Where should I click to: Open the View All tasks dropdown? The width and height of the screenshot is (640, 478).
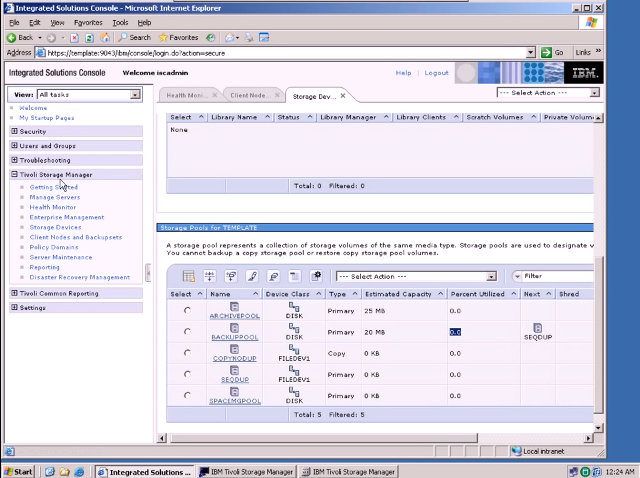(135, 95)
